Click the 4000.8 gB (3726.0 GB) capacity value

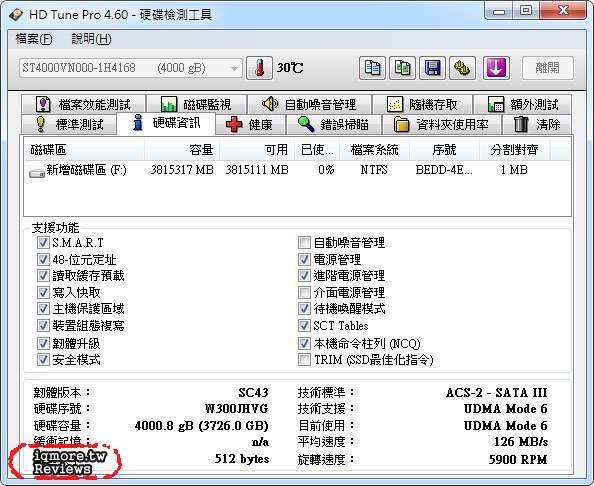click(x=202, y=426)
